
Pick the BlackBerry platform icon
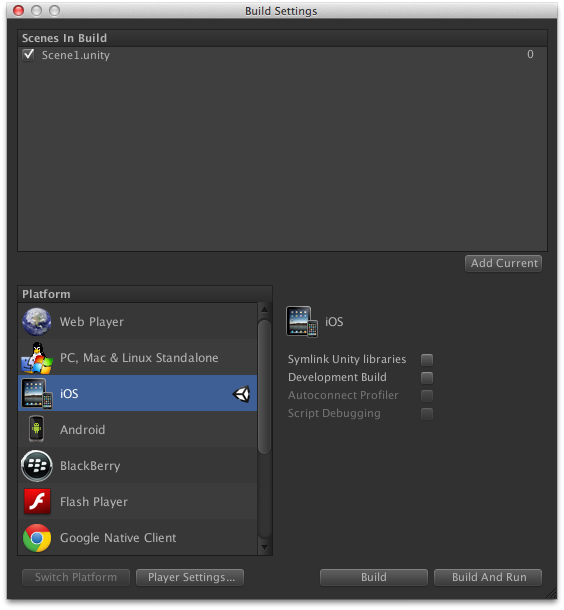(x=37, y=465)
